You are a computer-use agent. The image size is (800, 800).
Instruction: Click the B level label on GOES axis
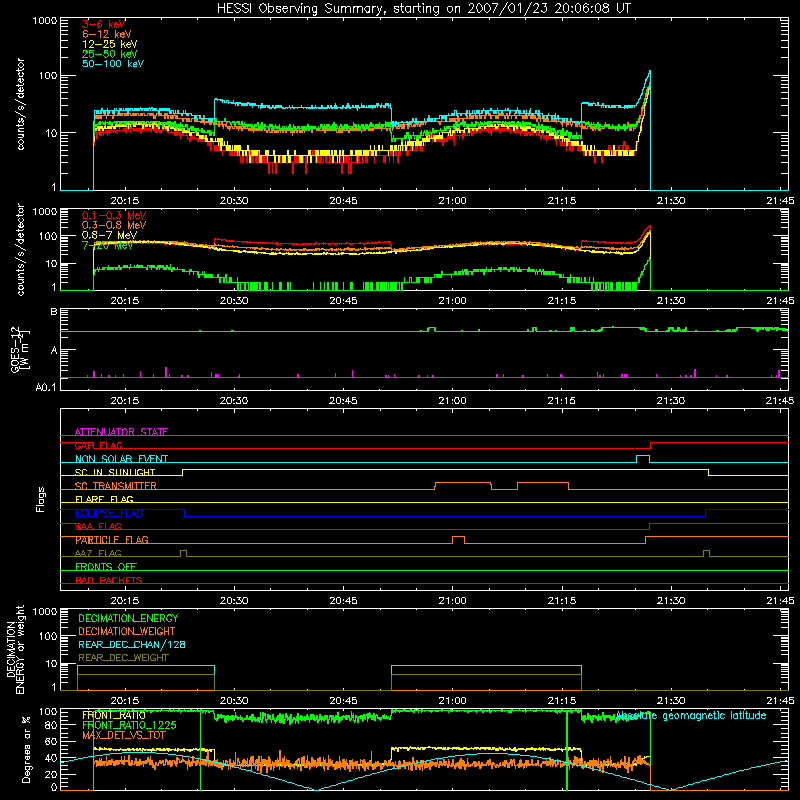54,312
